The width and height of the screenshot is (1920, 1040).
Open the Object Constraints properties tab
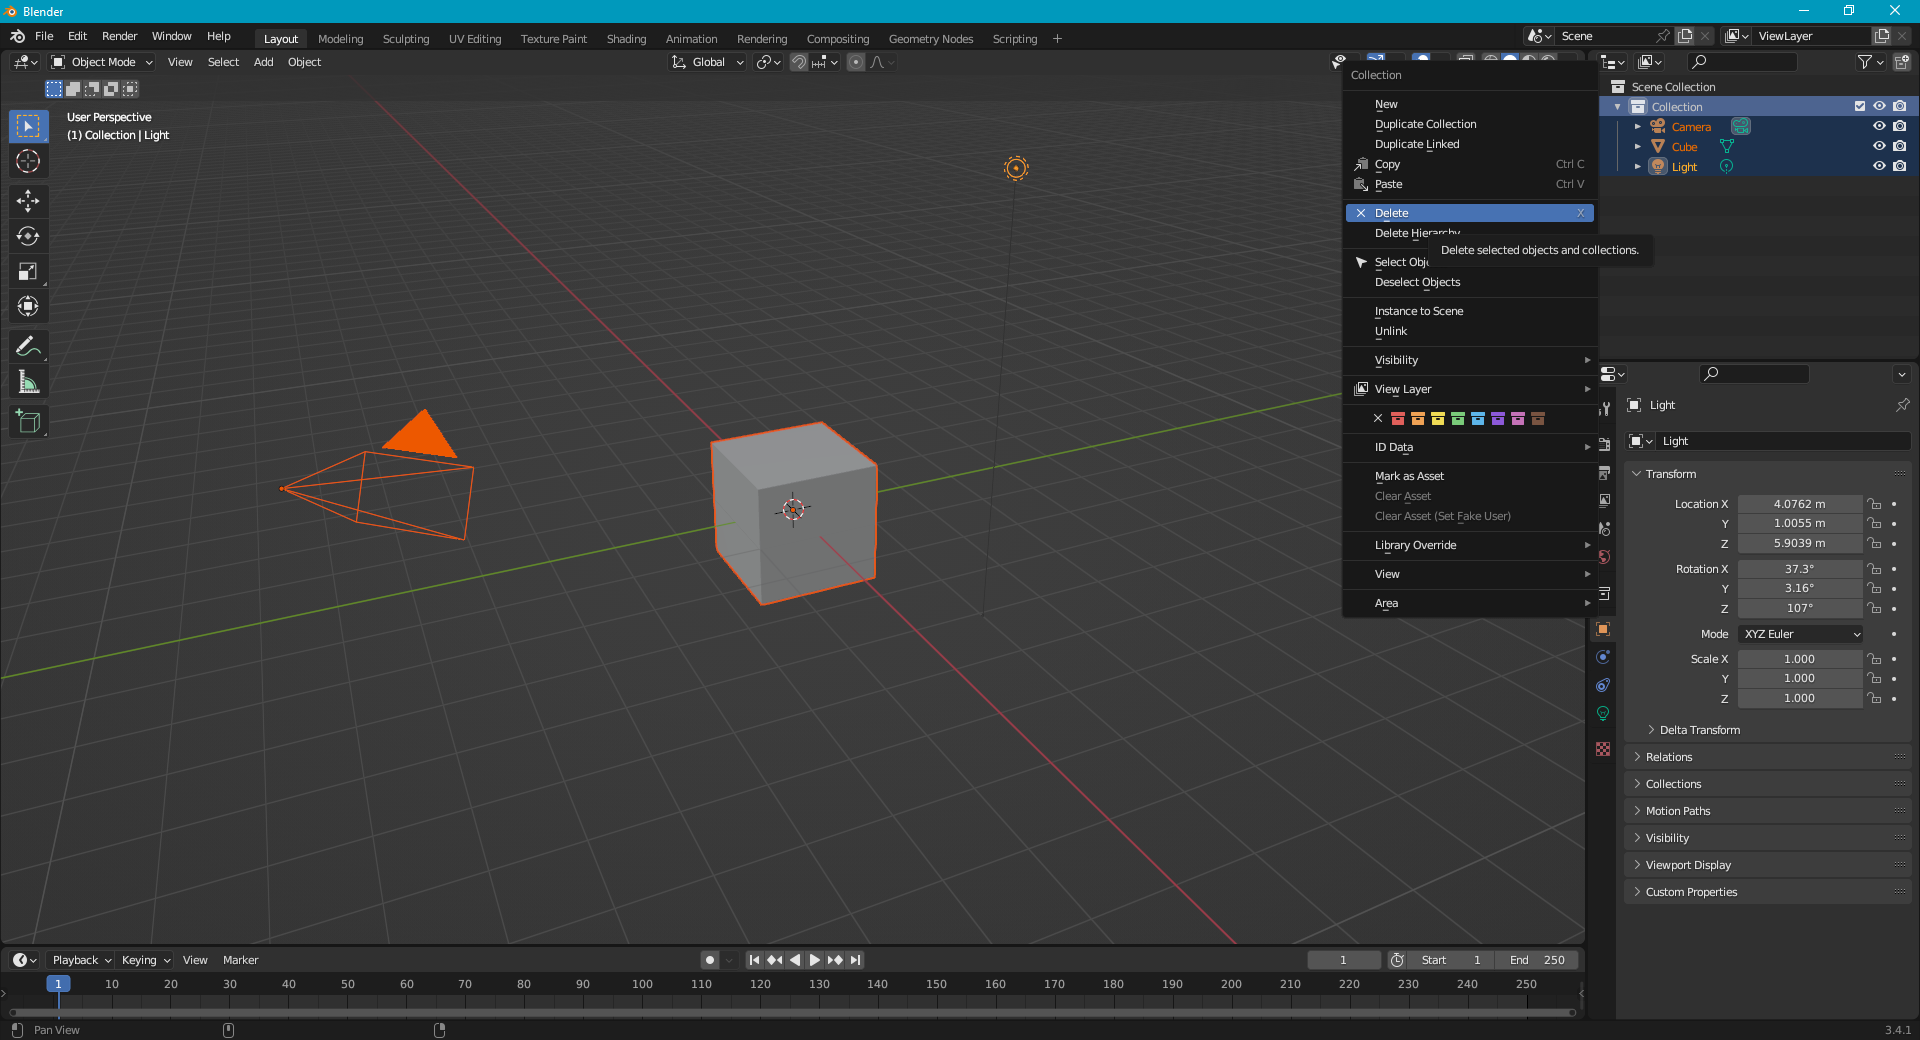pyautogui.click(x=1603, y=685)
